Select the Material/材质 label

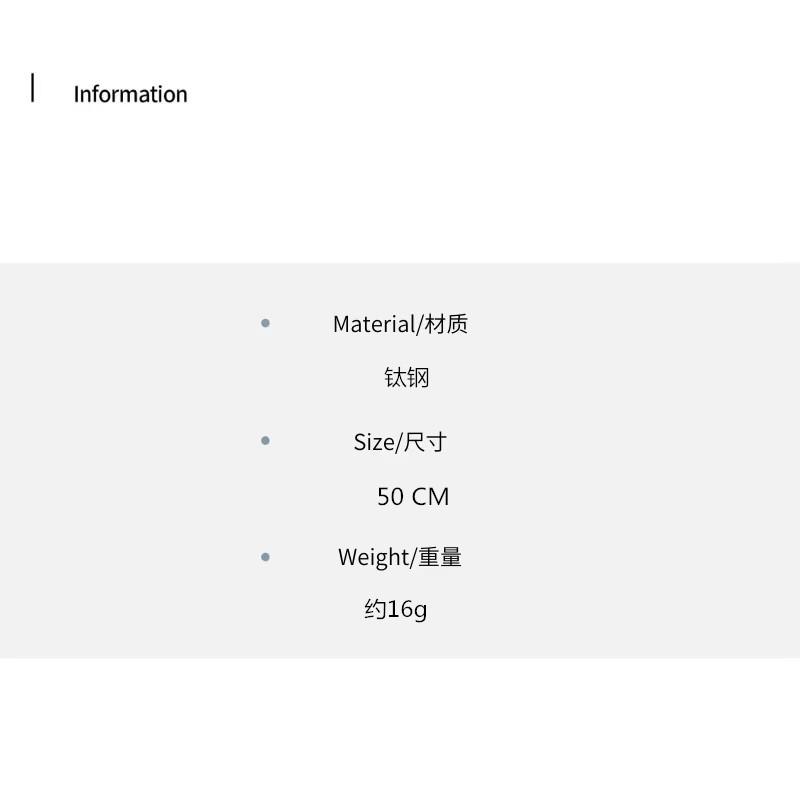click(400, 324)
